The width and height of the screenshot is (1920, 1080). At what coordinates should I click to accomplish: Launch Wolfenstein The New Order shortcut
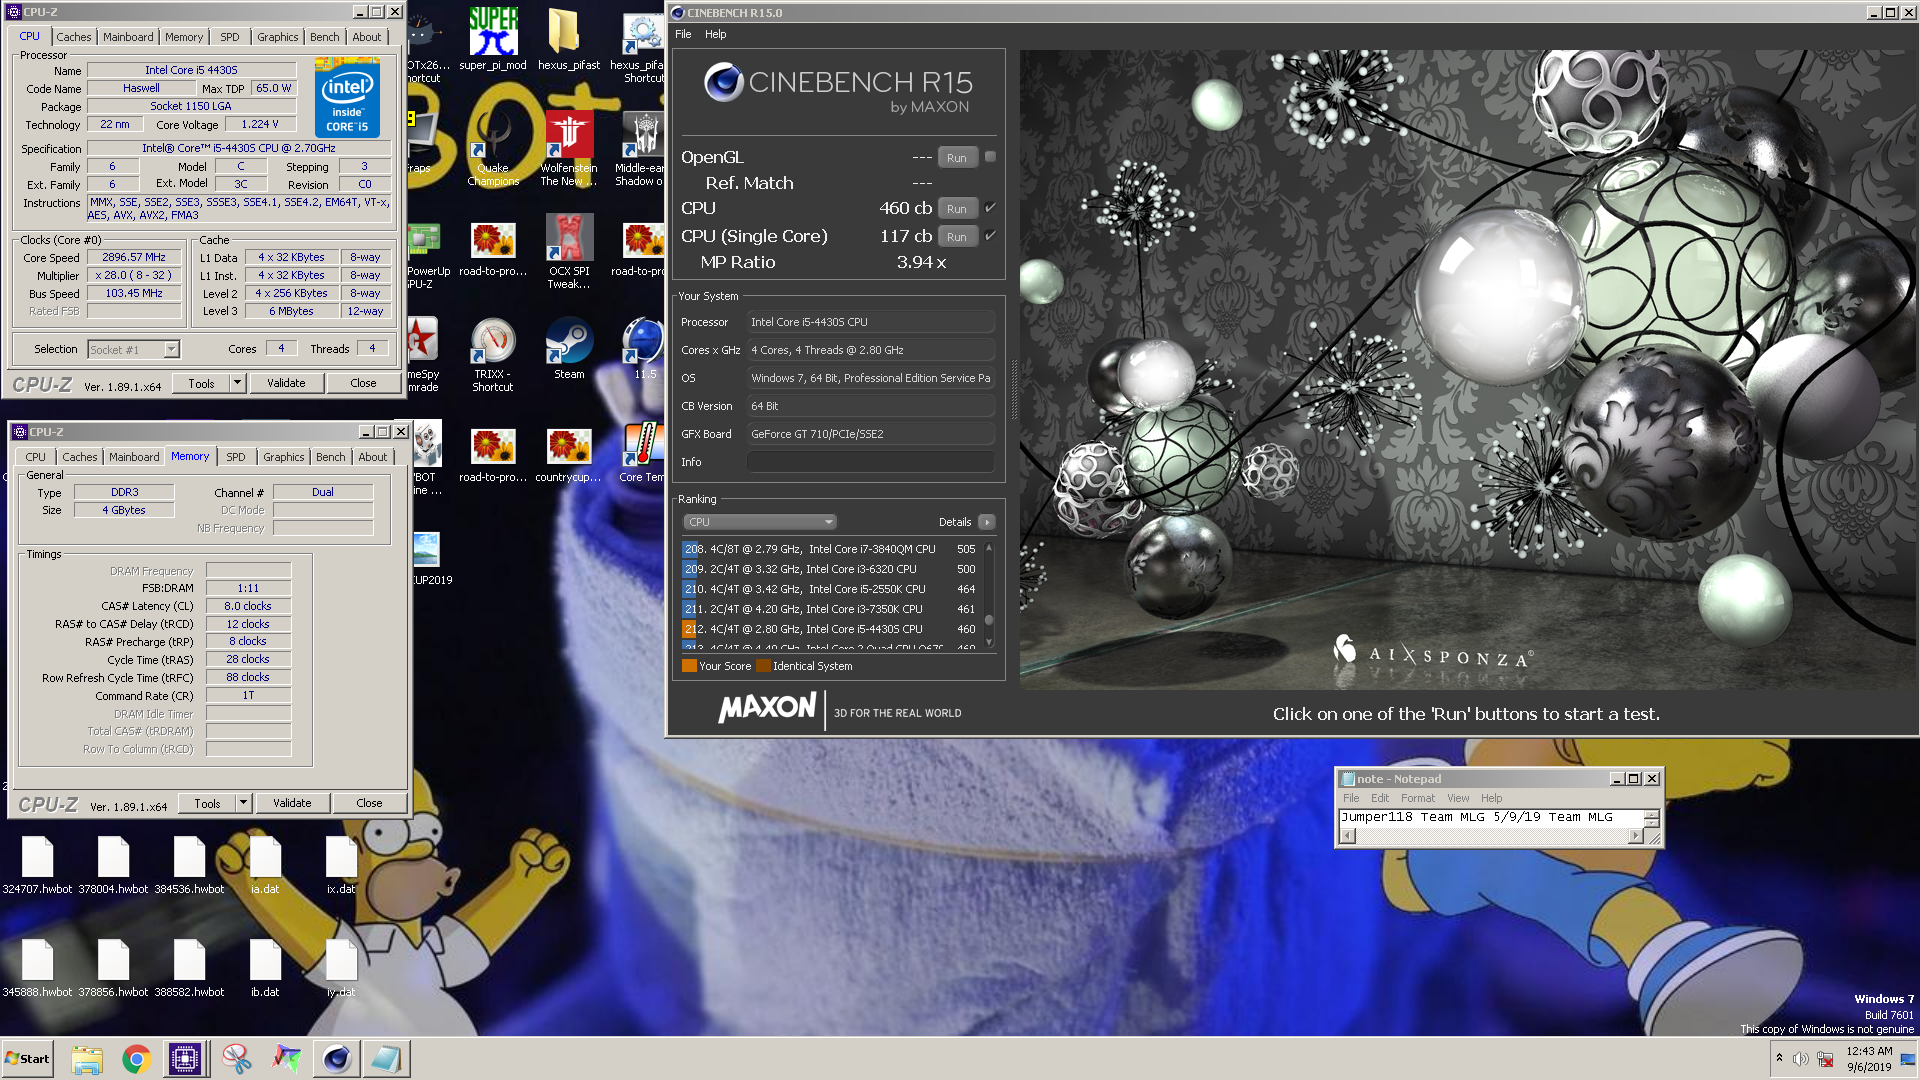(x=569, y=148)
